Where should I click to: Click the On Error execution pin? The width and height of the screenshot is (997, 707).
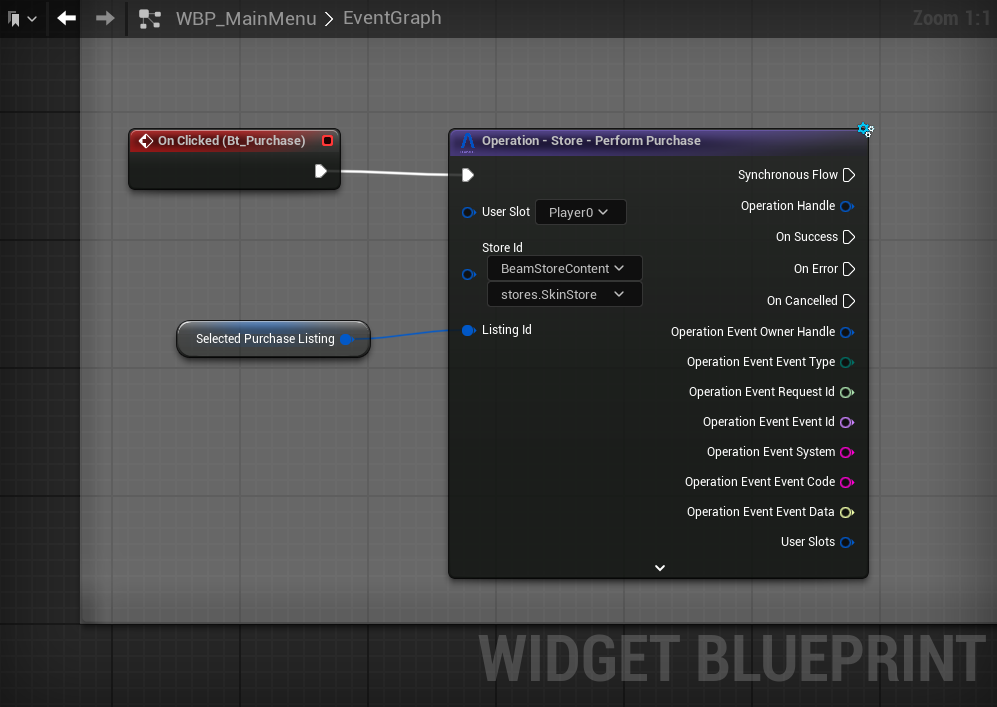[x=848, y=269]
